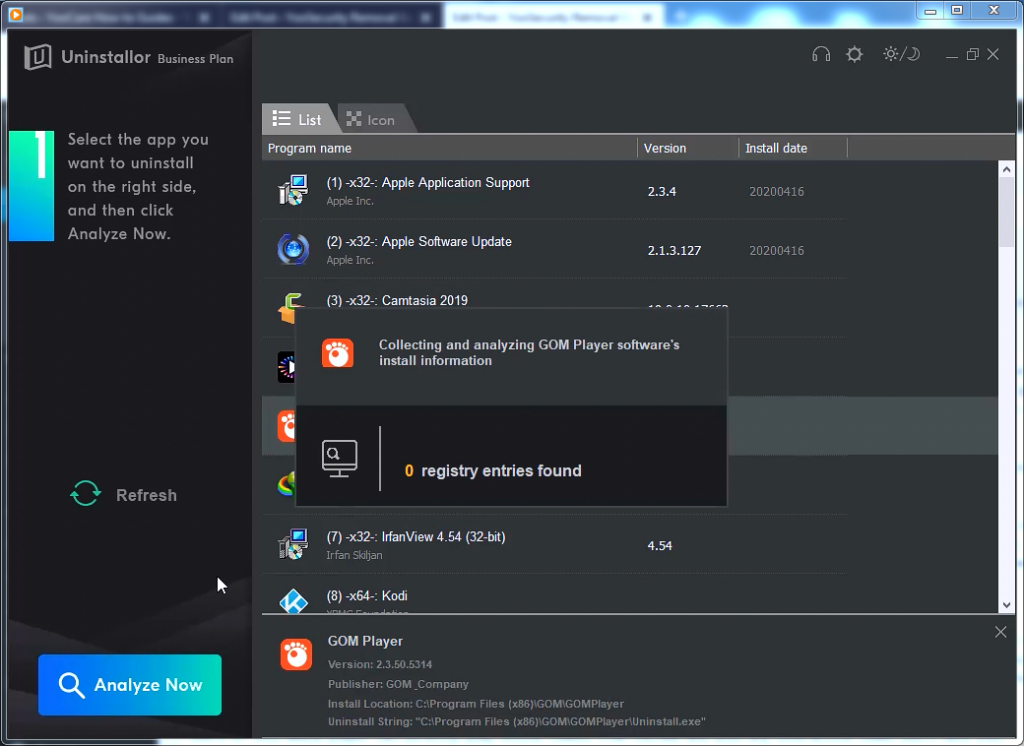This screenshot has width=1024, height=746.
Task: Click the program list scrollbar thumb
Action: (1006, 213)
